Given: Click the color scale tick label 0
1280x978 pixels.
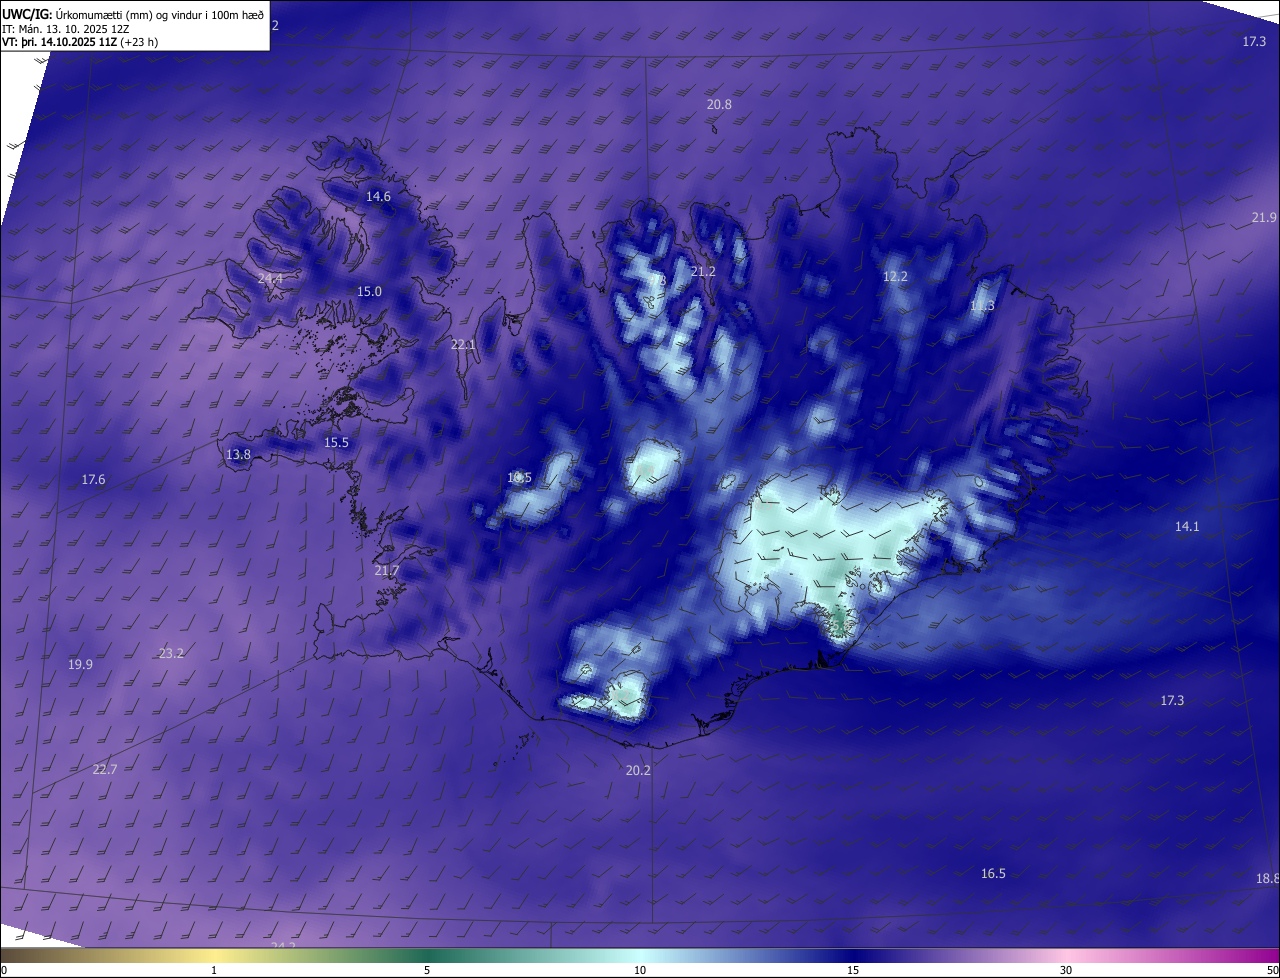Looking at the screenshot, I should coord(4,970).
